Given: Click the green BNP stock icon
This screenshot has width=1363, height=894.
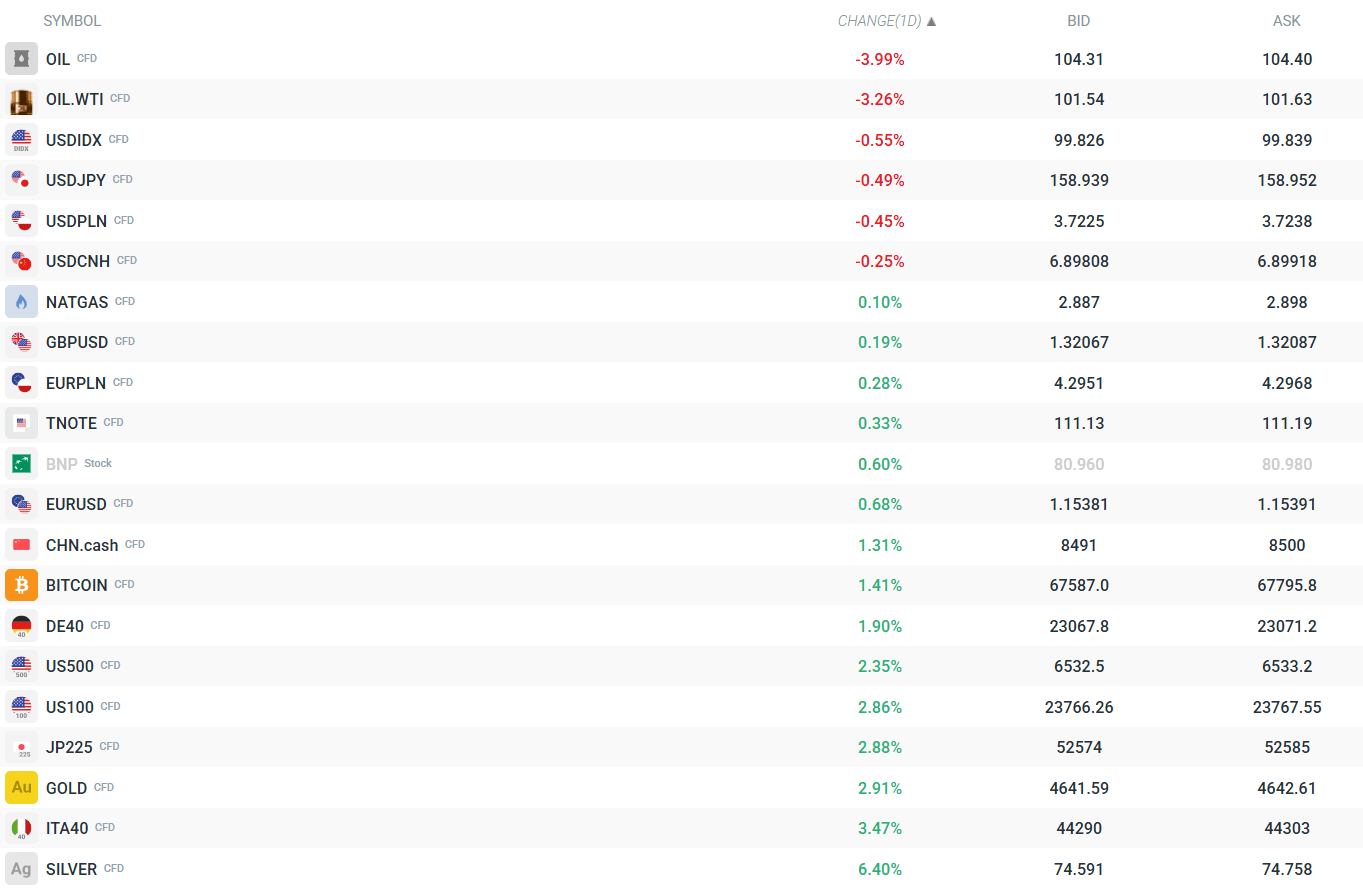Looking at the screenshot, I should [x=21, y=464].
